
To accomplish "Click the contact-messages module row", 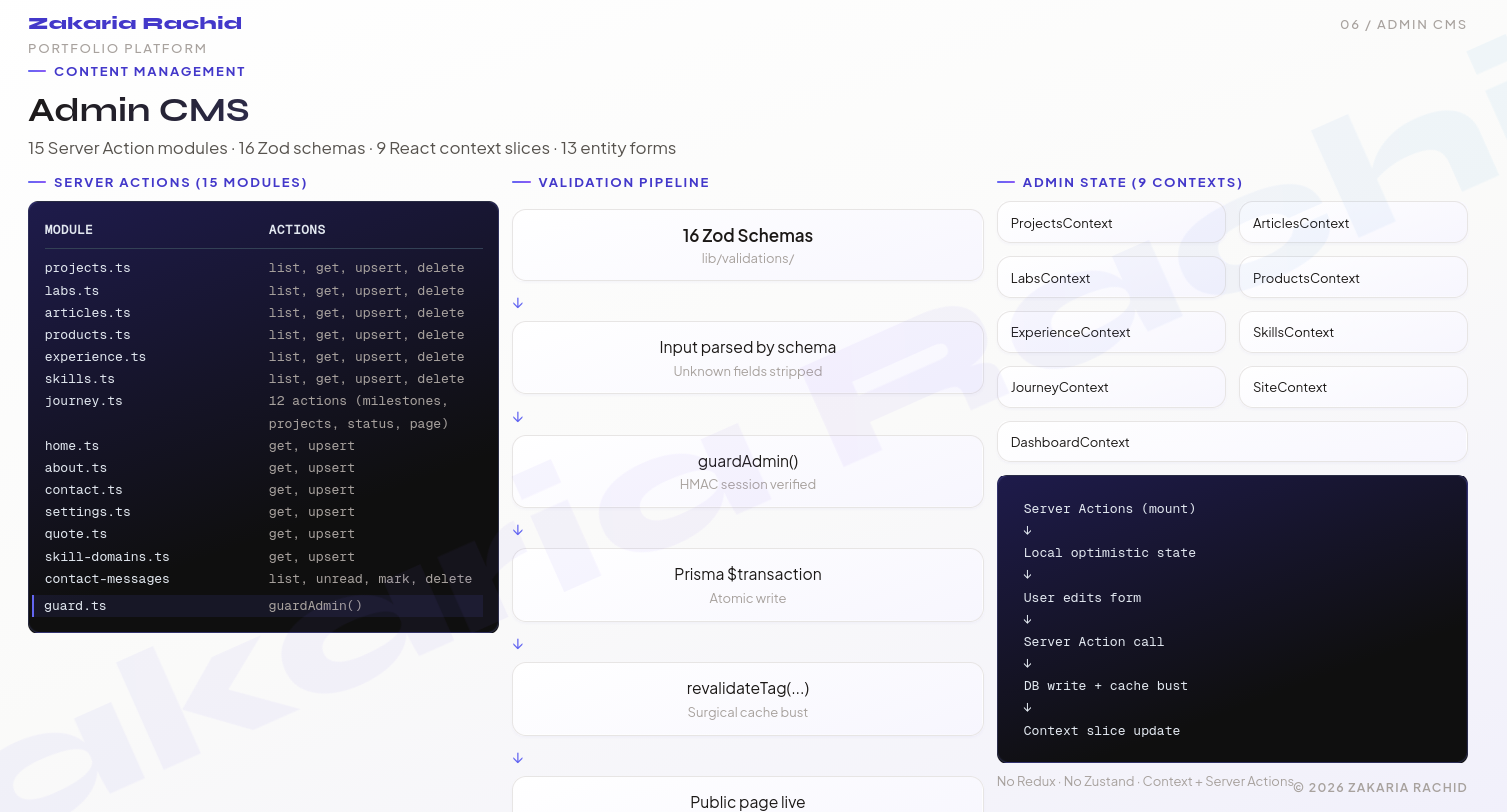I will (x=263, y=579).
